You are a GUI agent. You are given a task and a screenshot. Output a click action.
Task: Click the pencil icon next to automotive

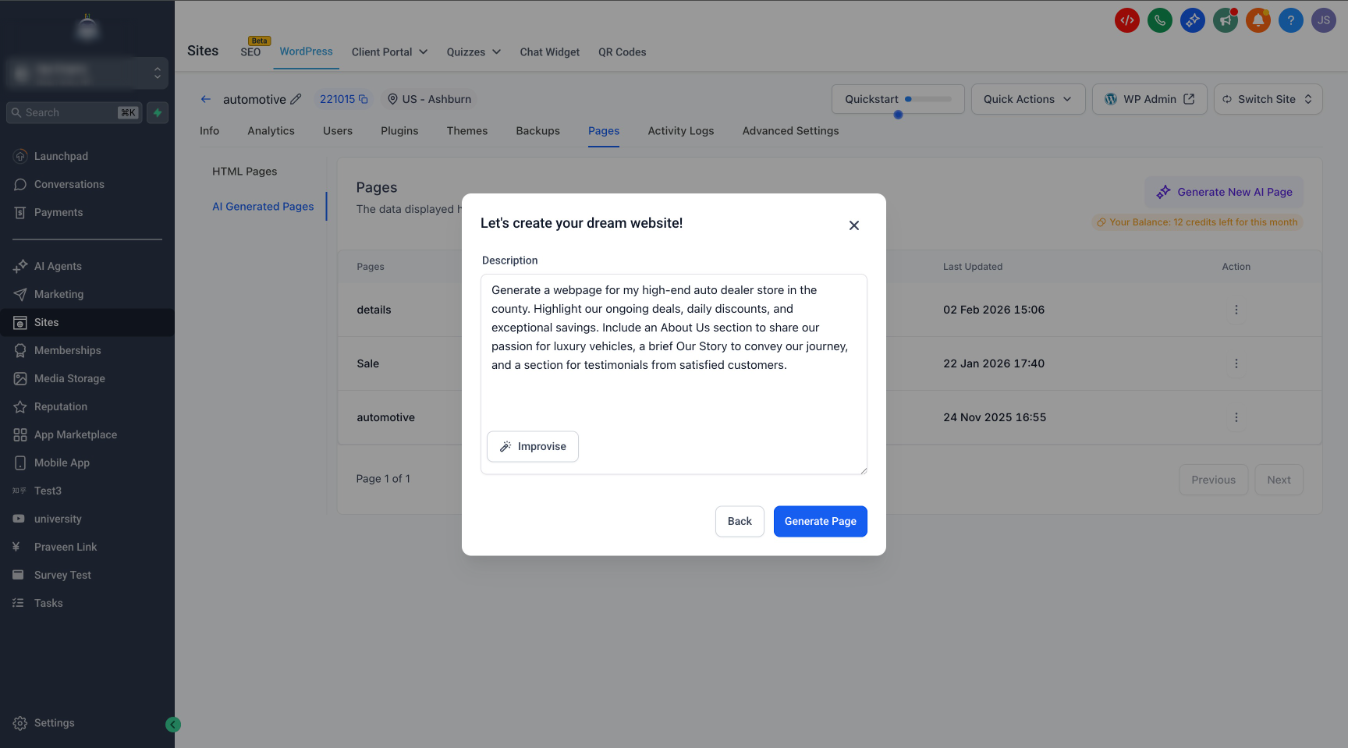point(295,99)
